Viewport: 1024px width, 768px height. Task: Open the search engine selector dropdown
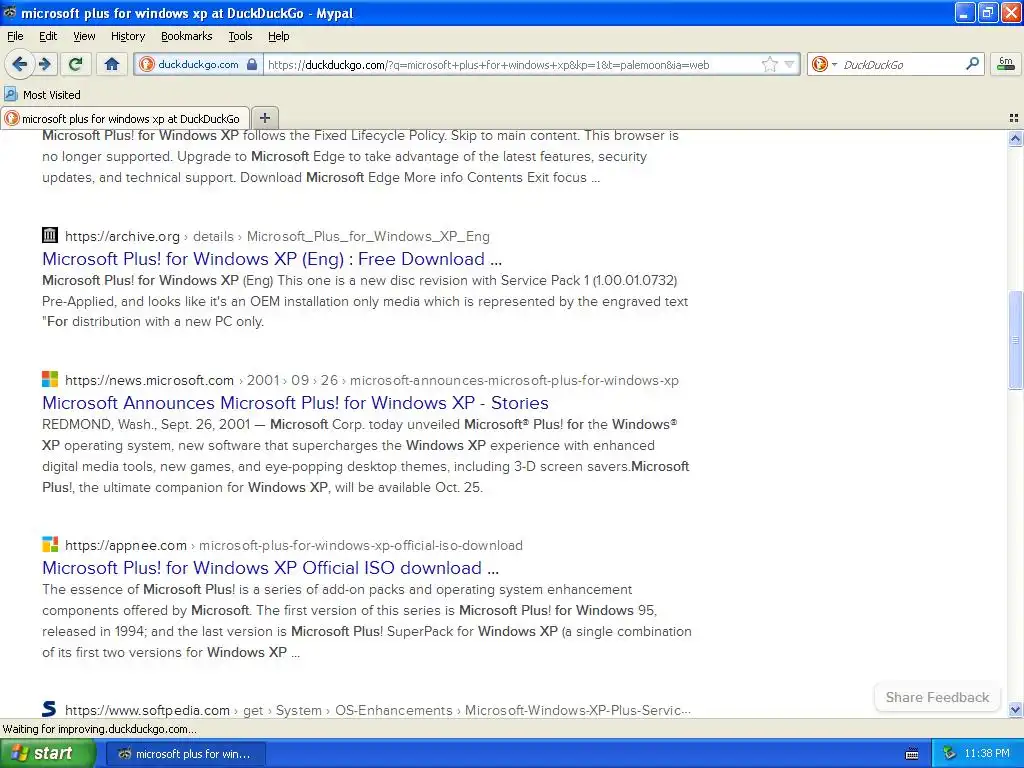pos(824,64)
